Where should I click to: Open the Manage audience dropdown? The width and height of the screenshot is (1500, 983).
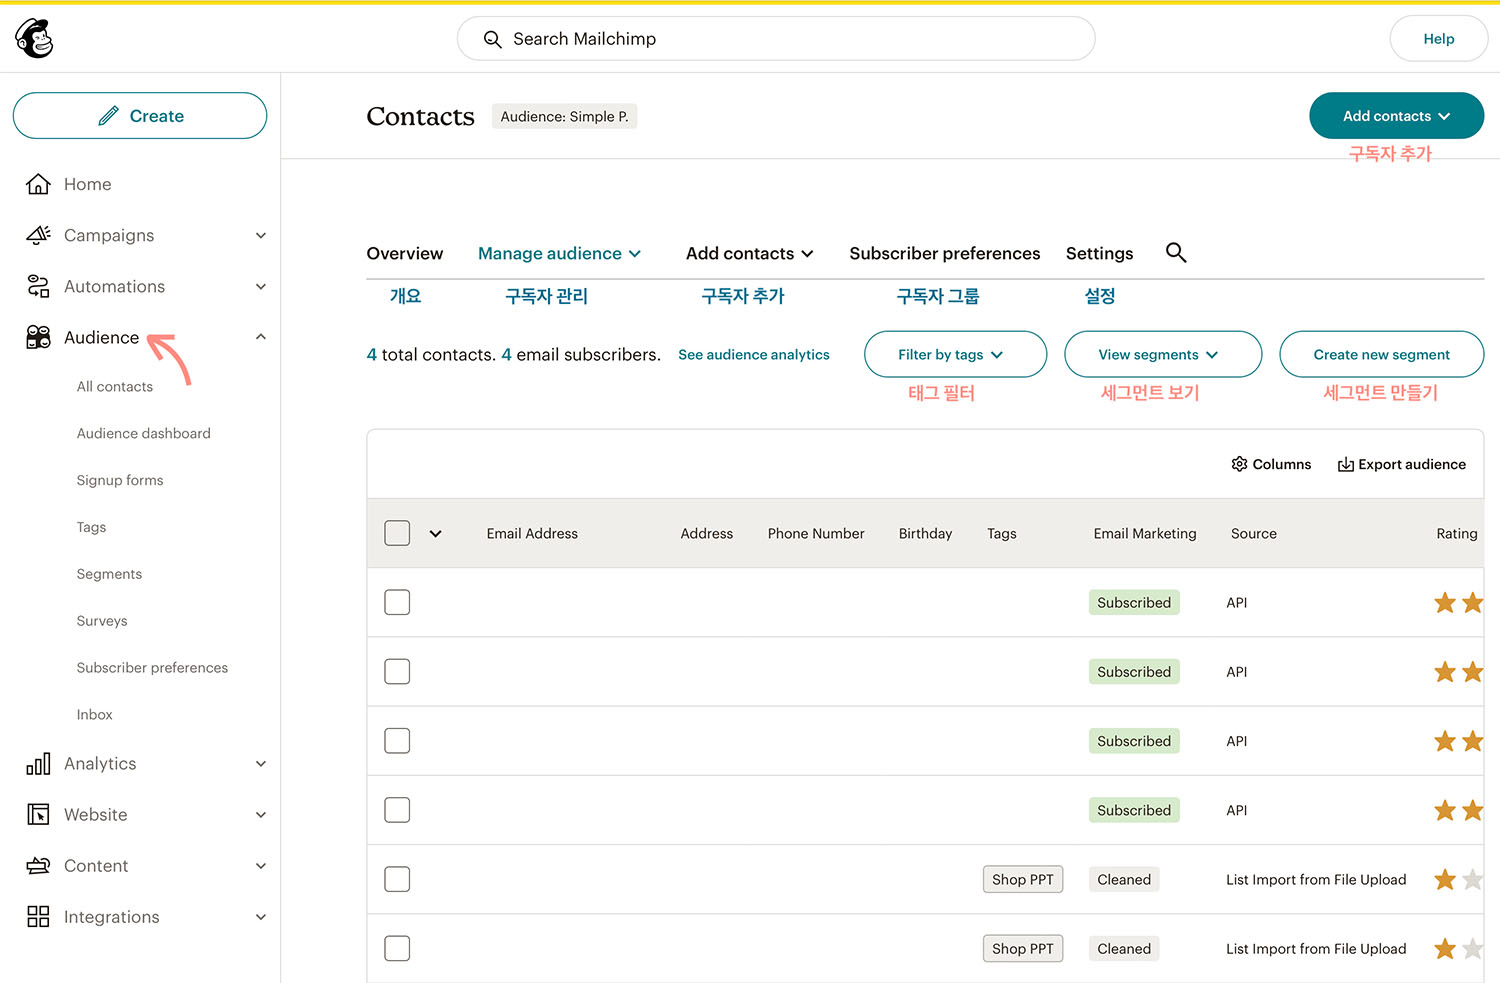[559, 254]
